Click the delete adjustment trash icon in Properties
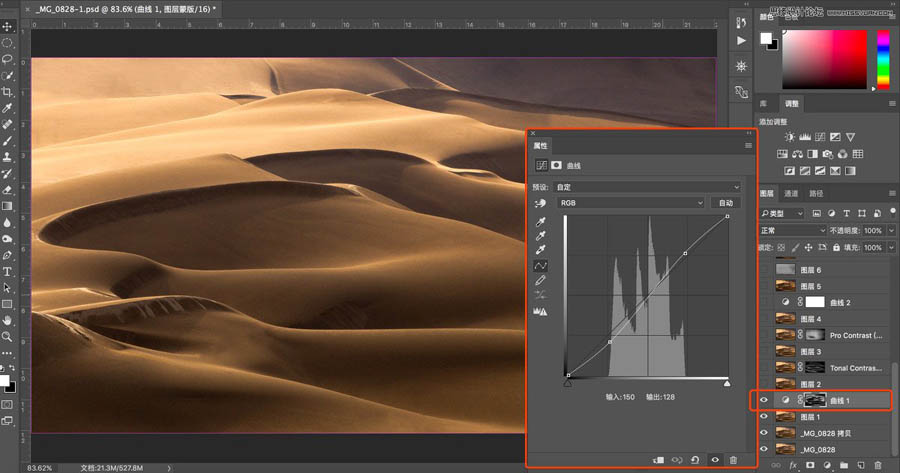The image size is (900, 473). point(733,459)
